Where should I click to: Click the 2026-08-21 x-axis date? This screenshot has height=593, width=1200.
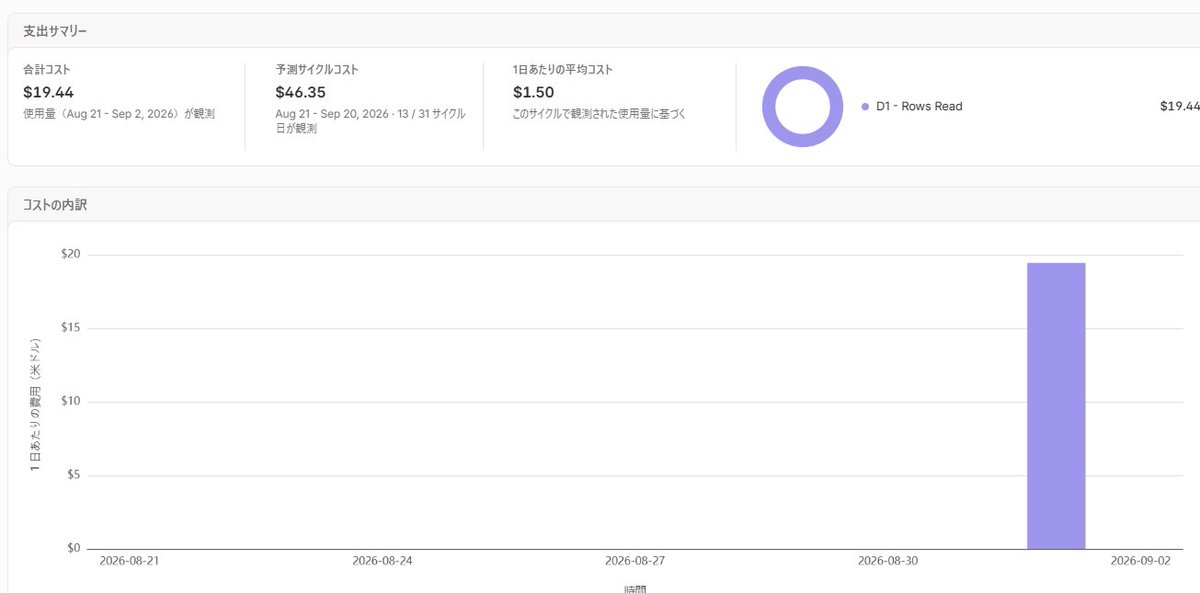coord(129,561)
